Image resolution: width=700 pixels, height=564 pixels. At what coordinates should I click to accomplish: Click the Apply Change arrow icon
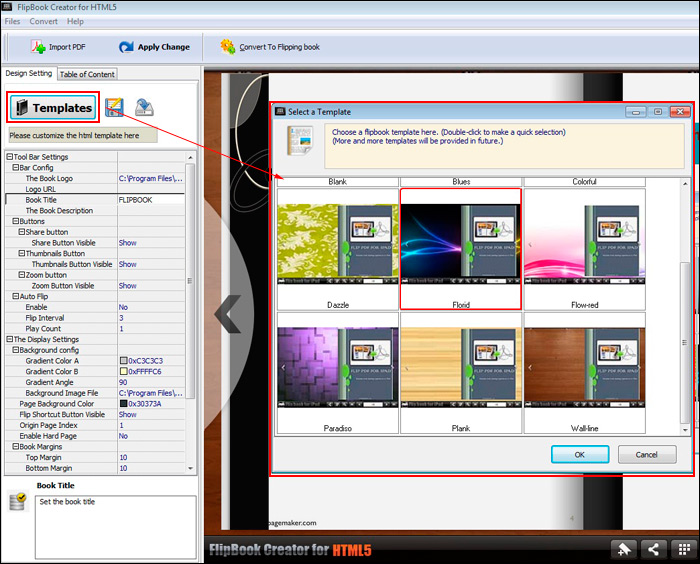click(126, 46)
